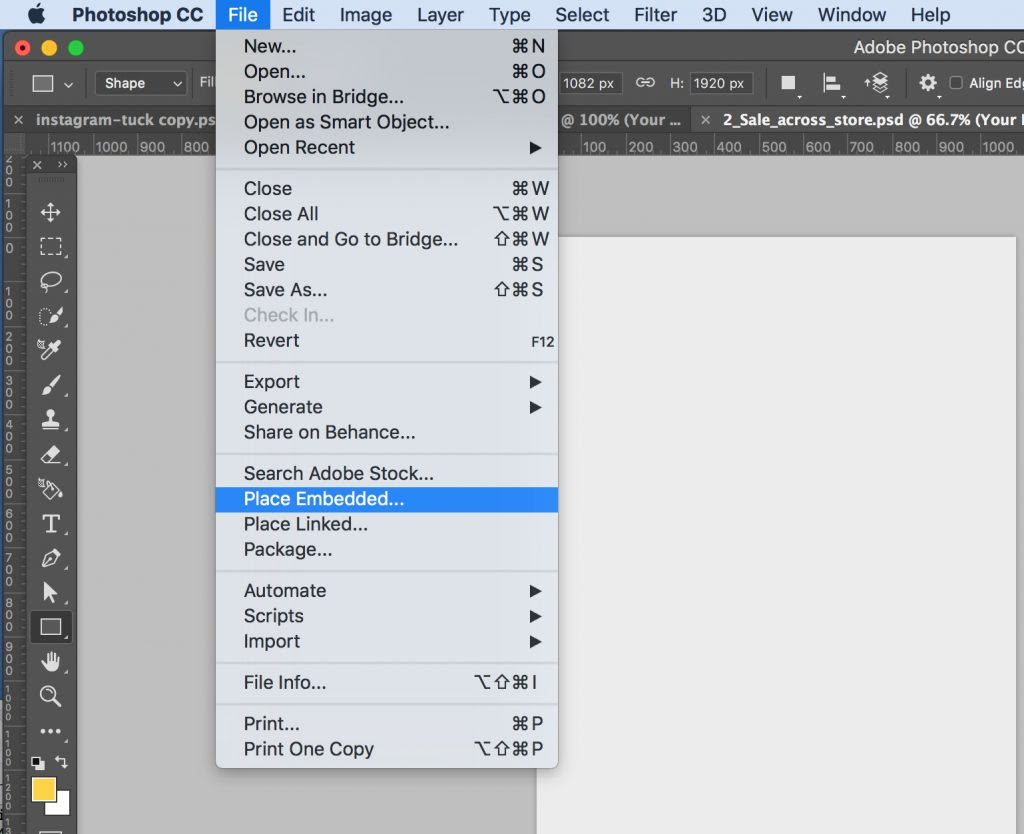Swap foreground and background colors
Viewport: 1024px width, 834px height.
tap(61, 762)
